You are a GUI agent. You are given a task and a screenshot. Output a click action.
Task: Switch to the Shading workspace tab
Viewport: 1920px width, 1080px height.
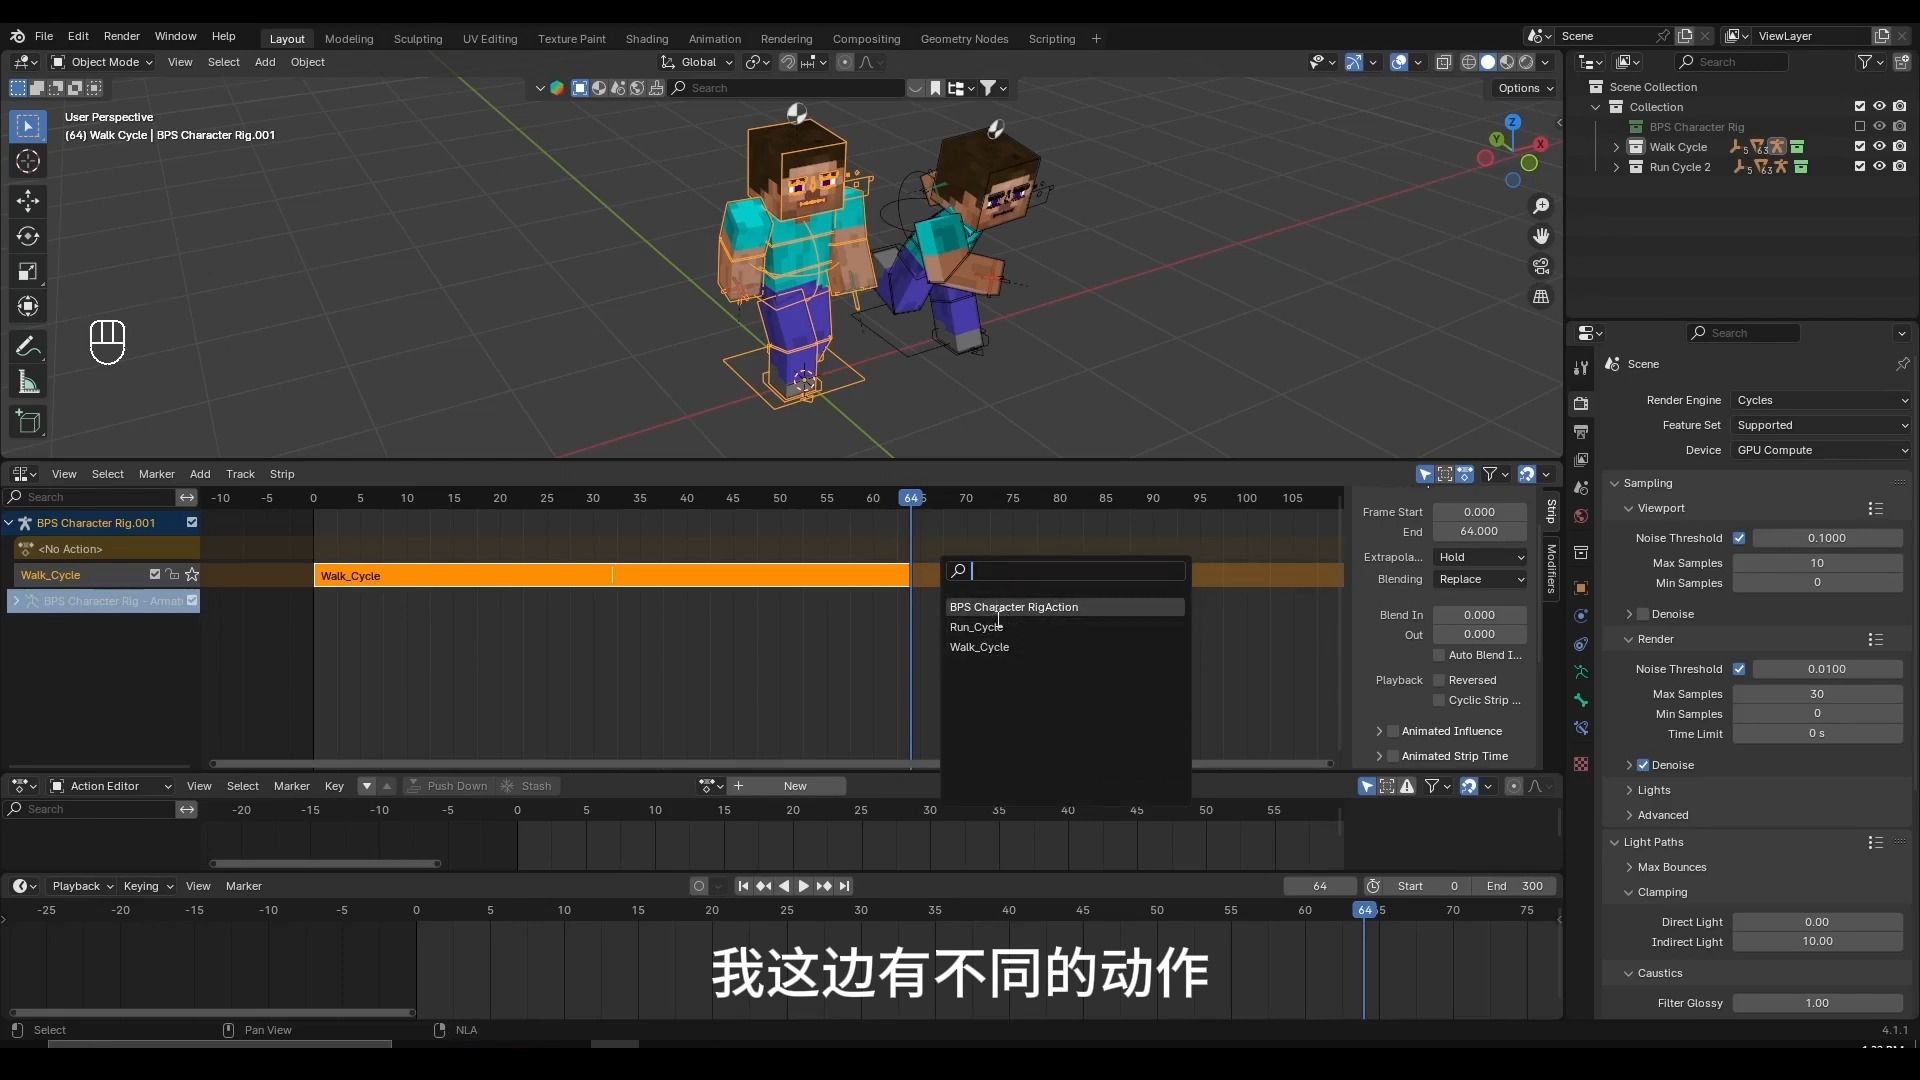[646, 39]
